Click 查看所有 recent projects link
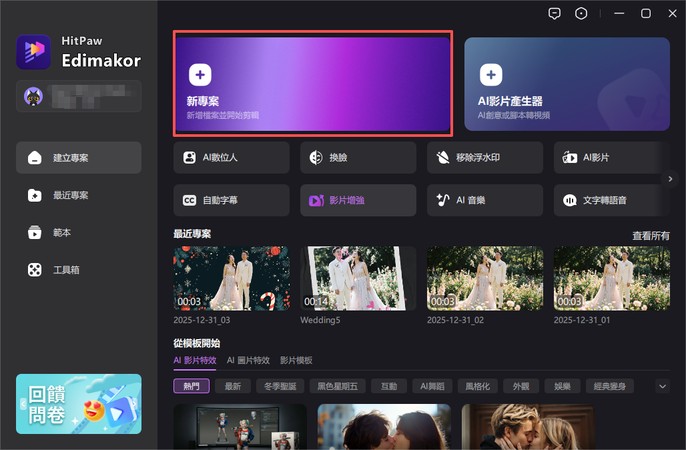 tap(651, 236)
